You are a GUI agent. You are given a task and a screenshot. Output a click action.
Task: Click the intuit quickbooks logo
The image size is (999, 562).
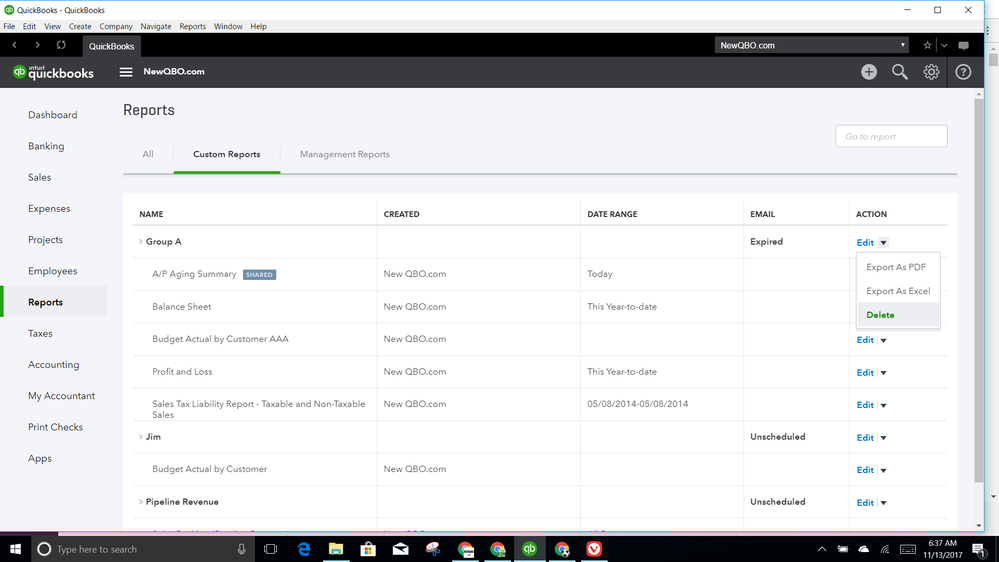(54, 72)
